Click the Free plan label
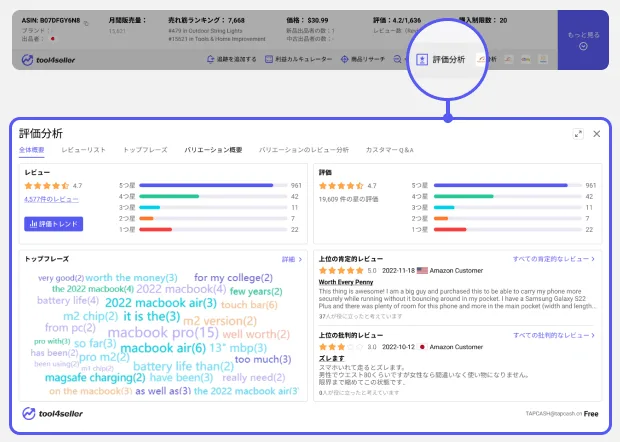The height and width of the screenshot is (442, 620). coord(591,414)
